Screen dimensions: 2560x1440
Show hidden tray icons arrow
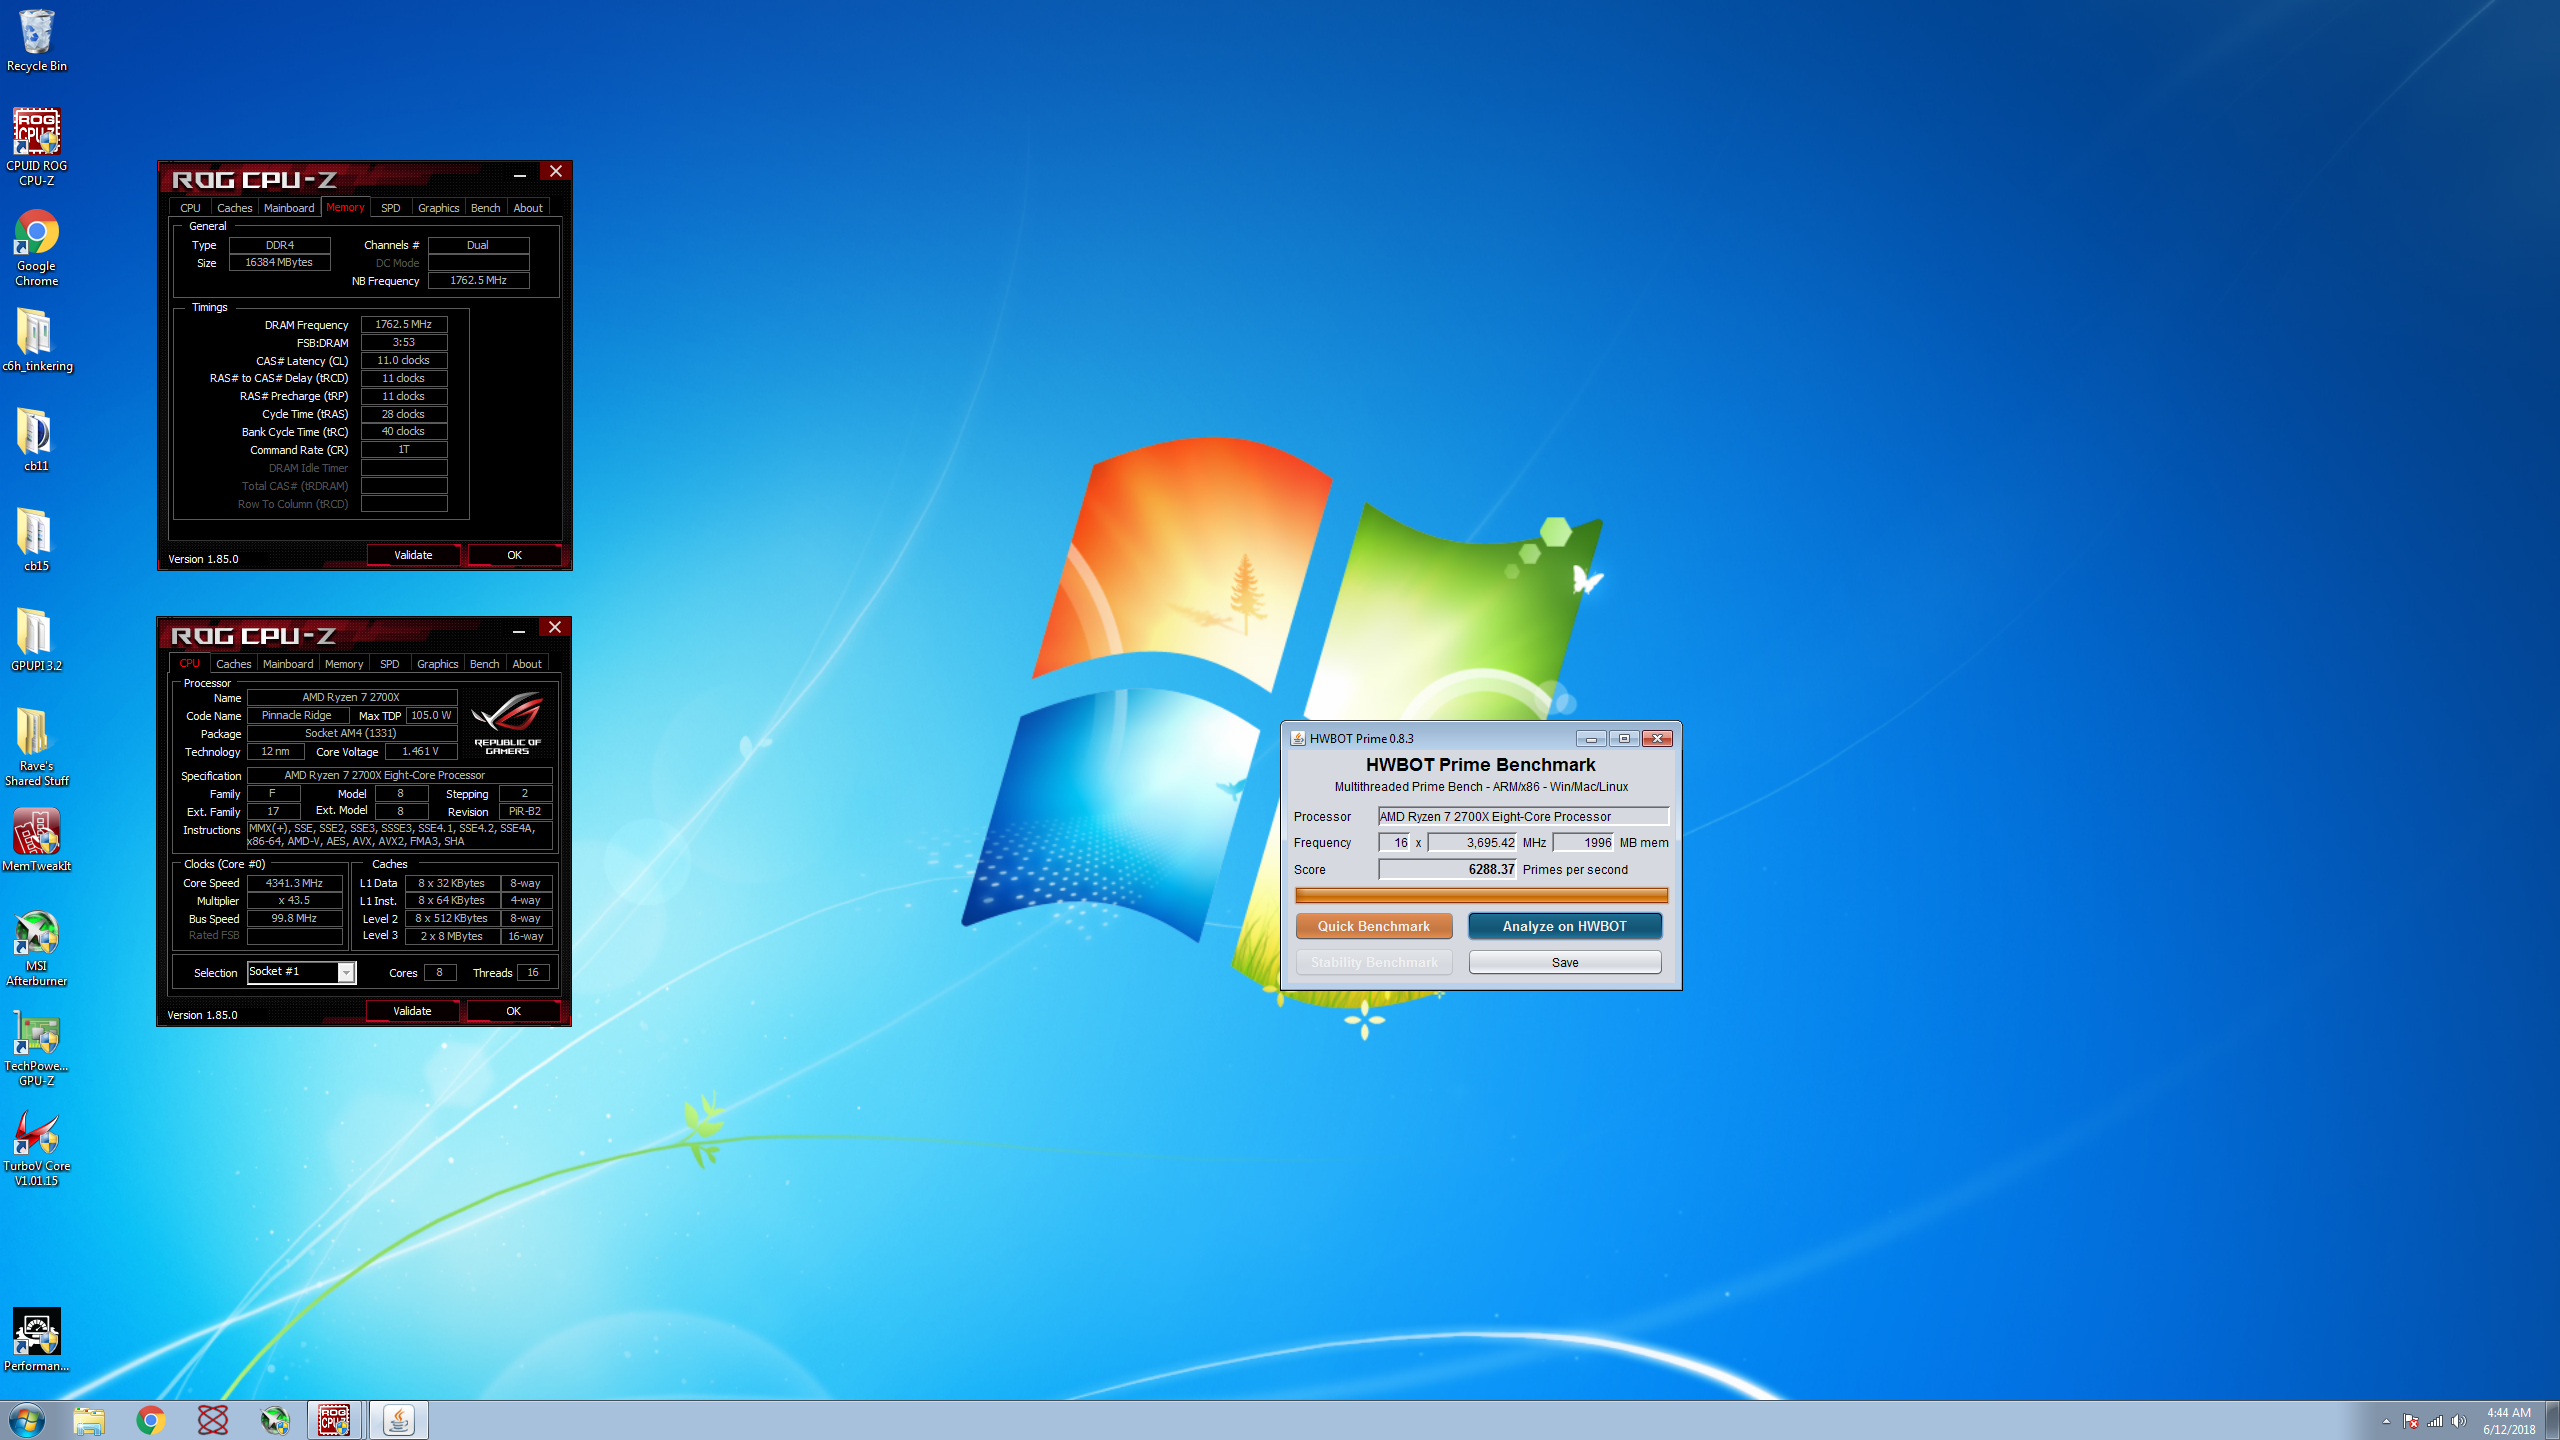pyautogui.click(x=2386, y=1421)
